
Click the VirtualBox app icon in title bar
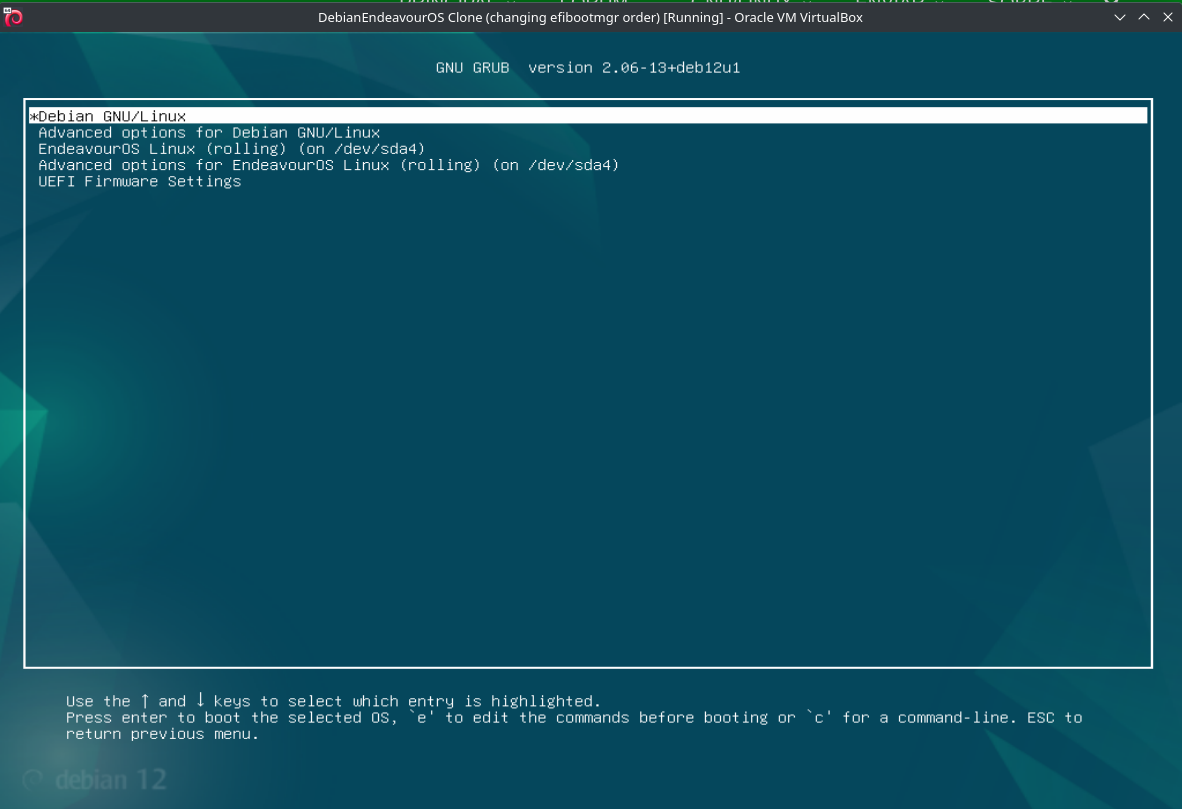coord(13,16)
